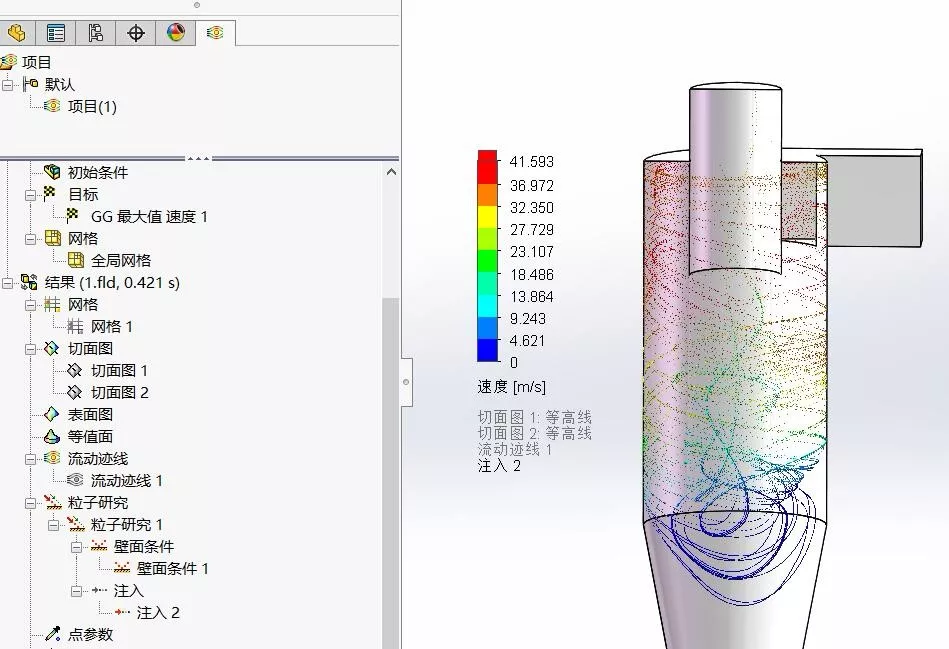Select GG 最大值 速度 1 goal

pyautogui.click(x=148, y=216)
